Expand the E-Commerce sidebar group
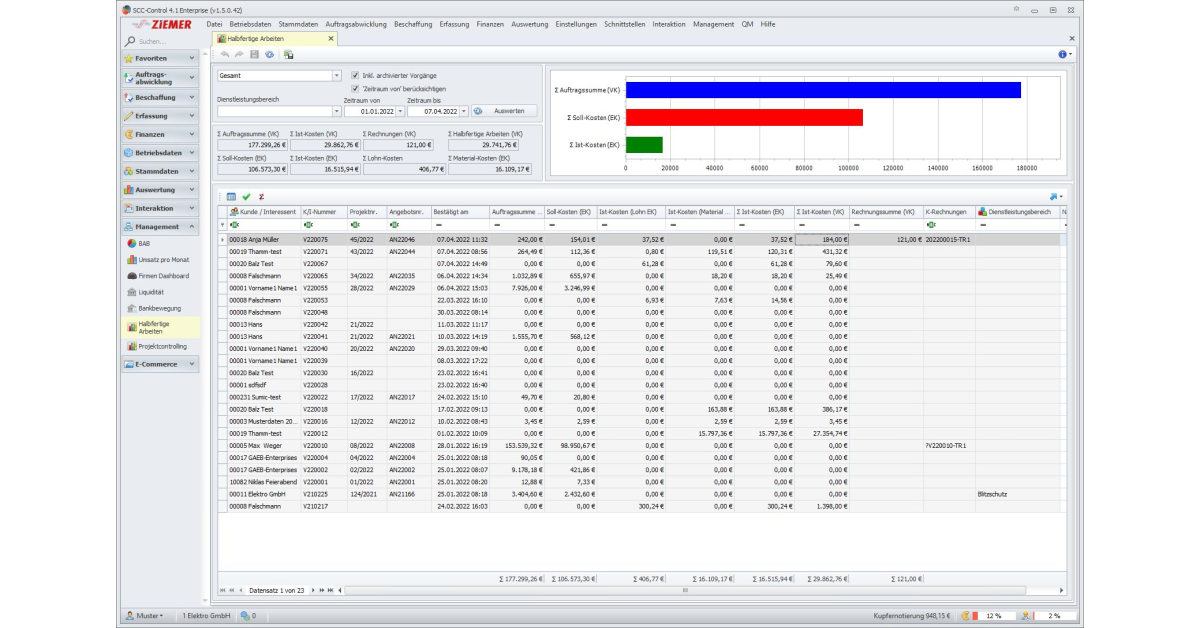Viewport: 1200px width, 628px height. 160,364
